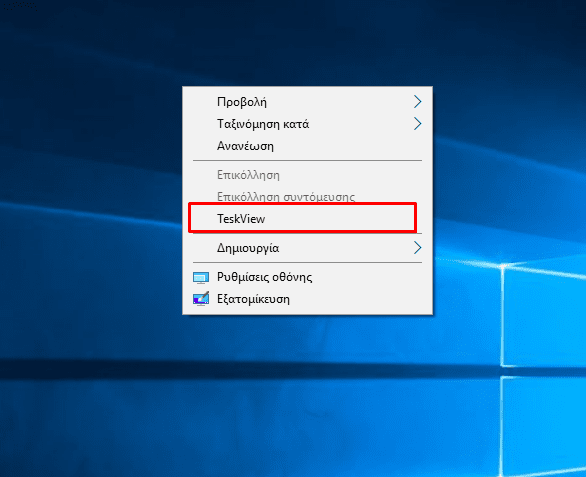The width and height of the screenshot is (586, 477).
Task: Click the separator line under Ανανέωση
Action: pos(307,161)
